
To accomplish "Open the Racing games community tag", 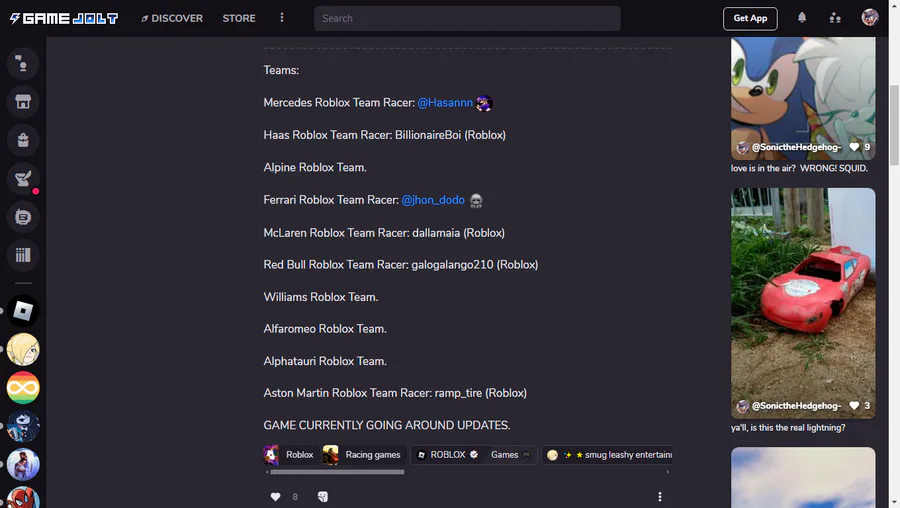I will (363, 455).
